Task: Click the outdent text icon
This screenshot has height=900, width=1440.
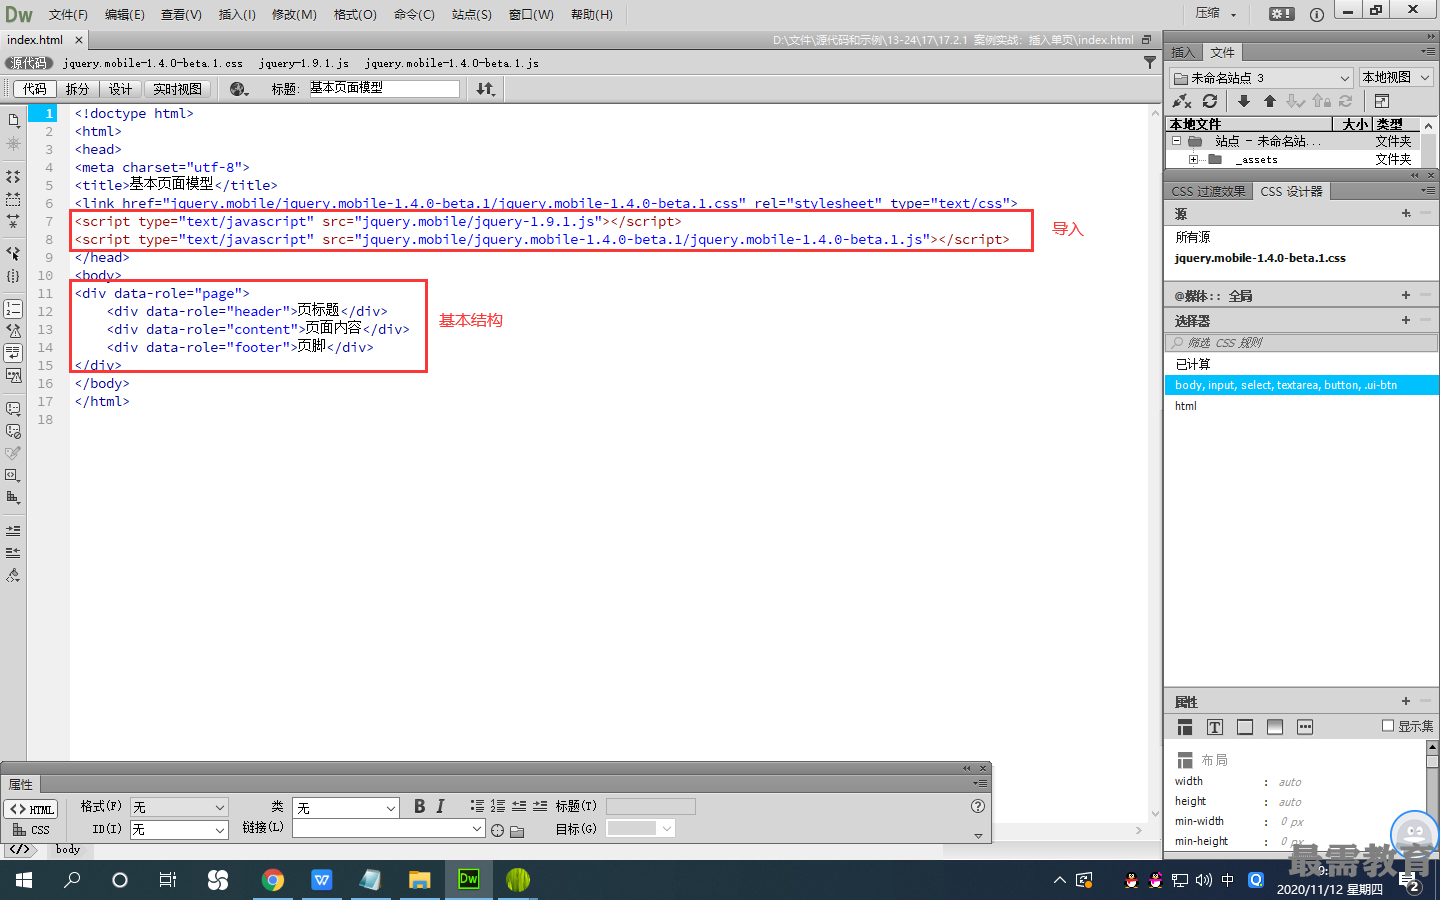Action: coord(519,806)
